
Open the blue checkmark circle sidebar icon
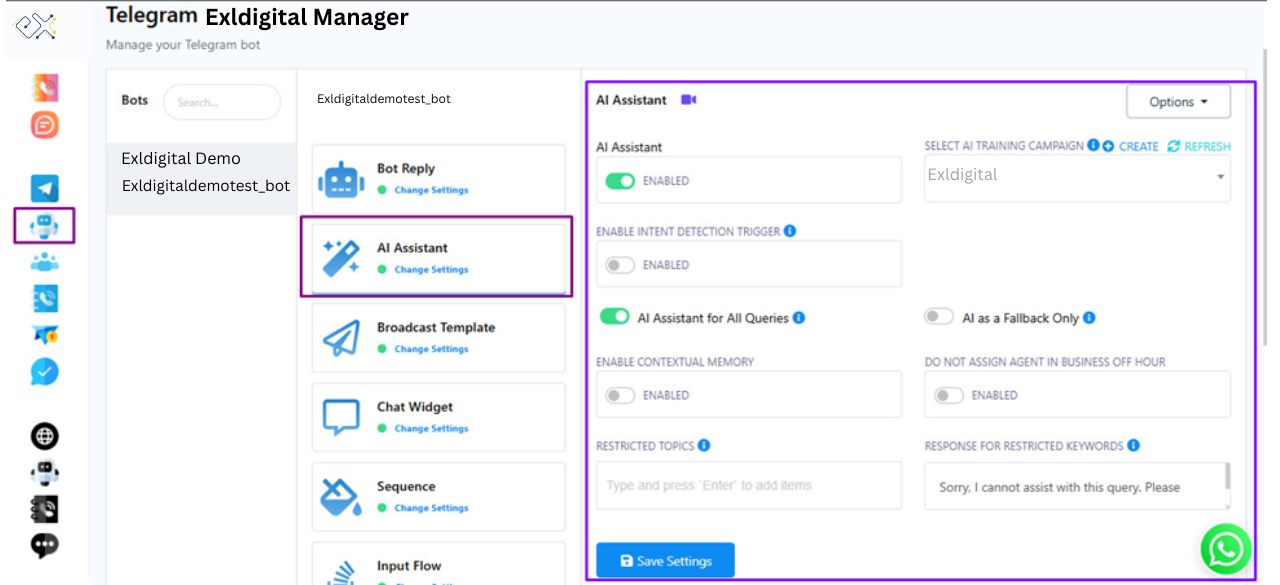(x=44, y=372)
